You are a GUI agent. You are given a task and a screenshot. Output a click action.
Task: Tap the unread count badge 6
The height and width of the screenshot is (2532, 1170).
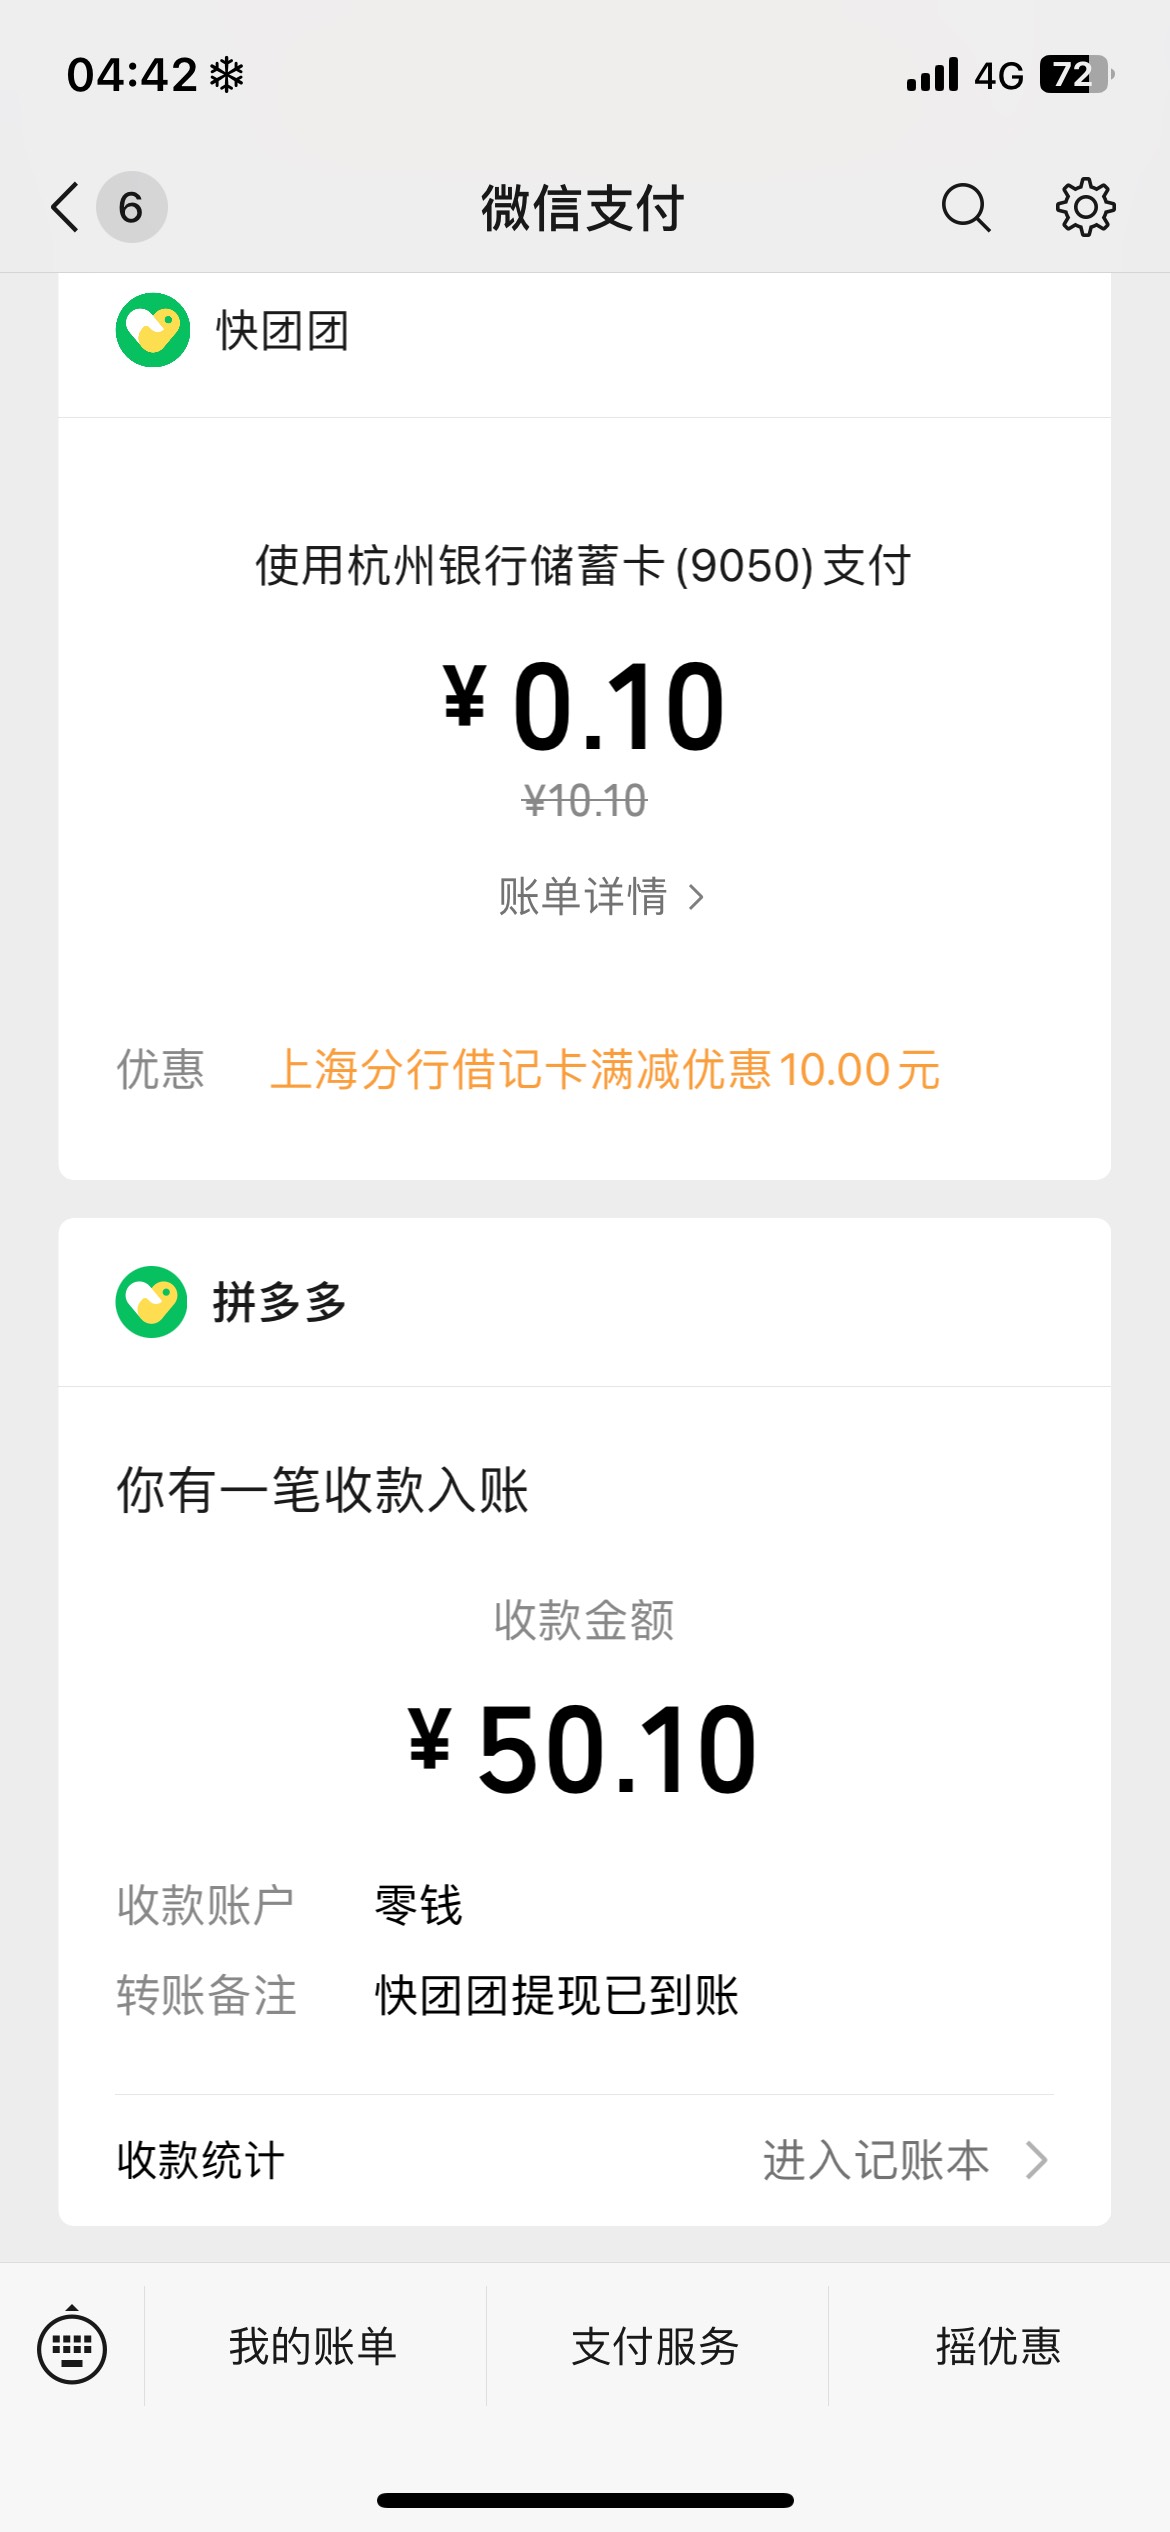(x=131, y=208)
